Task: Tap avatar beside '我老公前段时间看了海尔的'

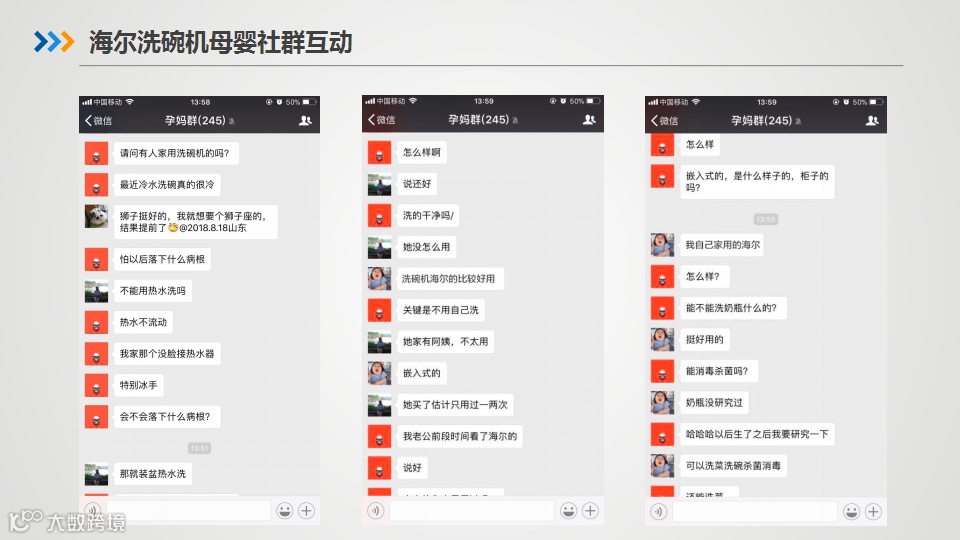Action: 379,436
